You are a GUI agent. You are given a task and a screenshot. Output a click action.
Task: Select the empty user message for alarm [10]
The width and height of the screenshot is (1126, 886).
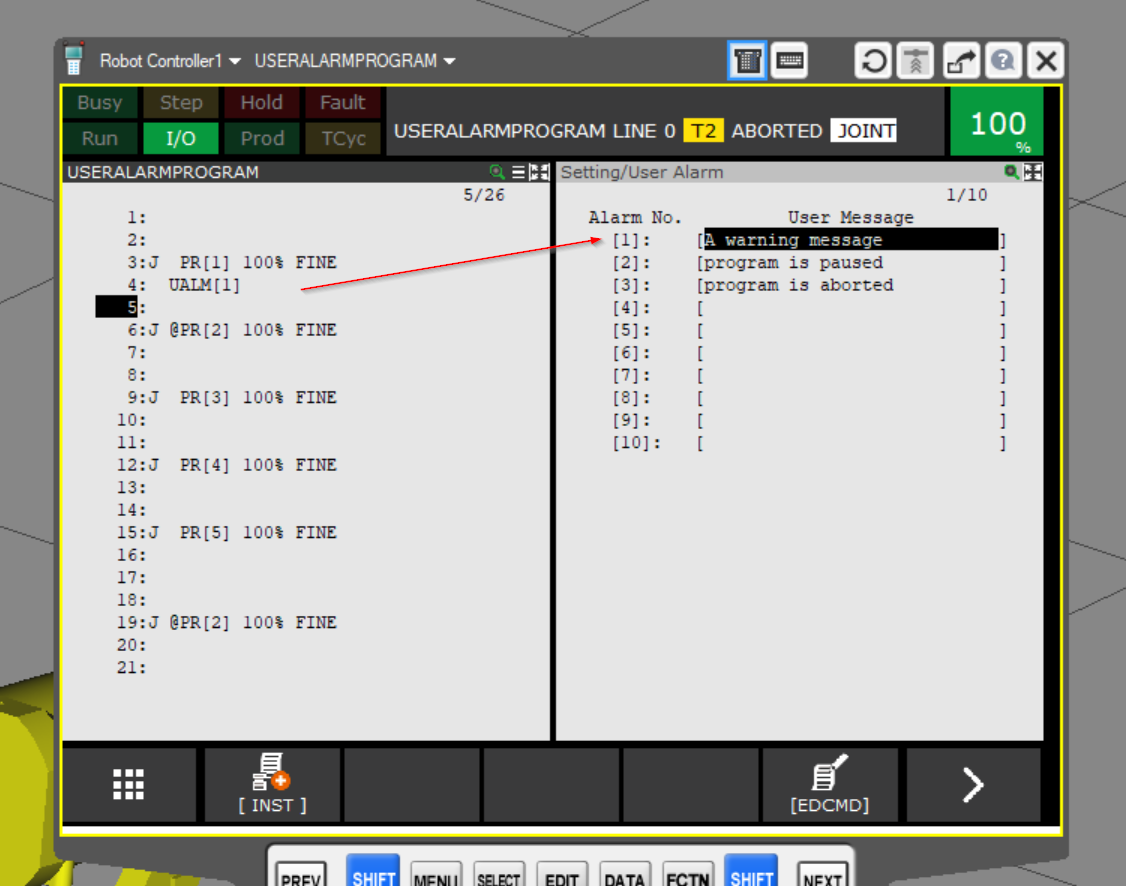click(851, 443)
